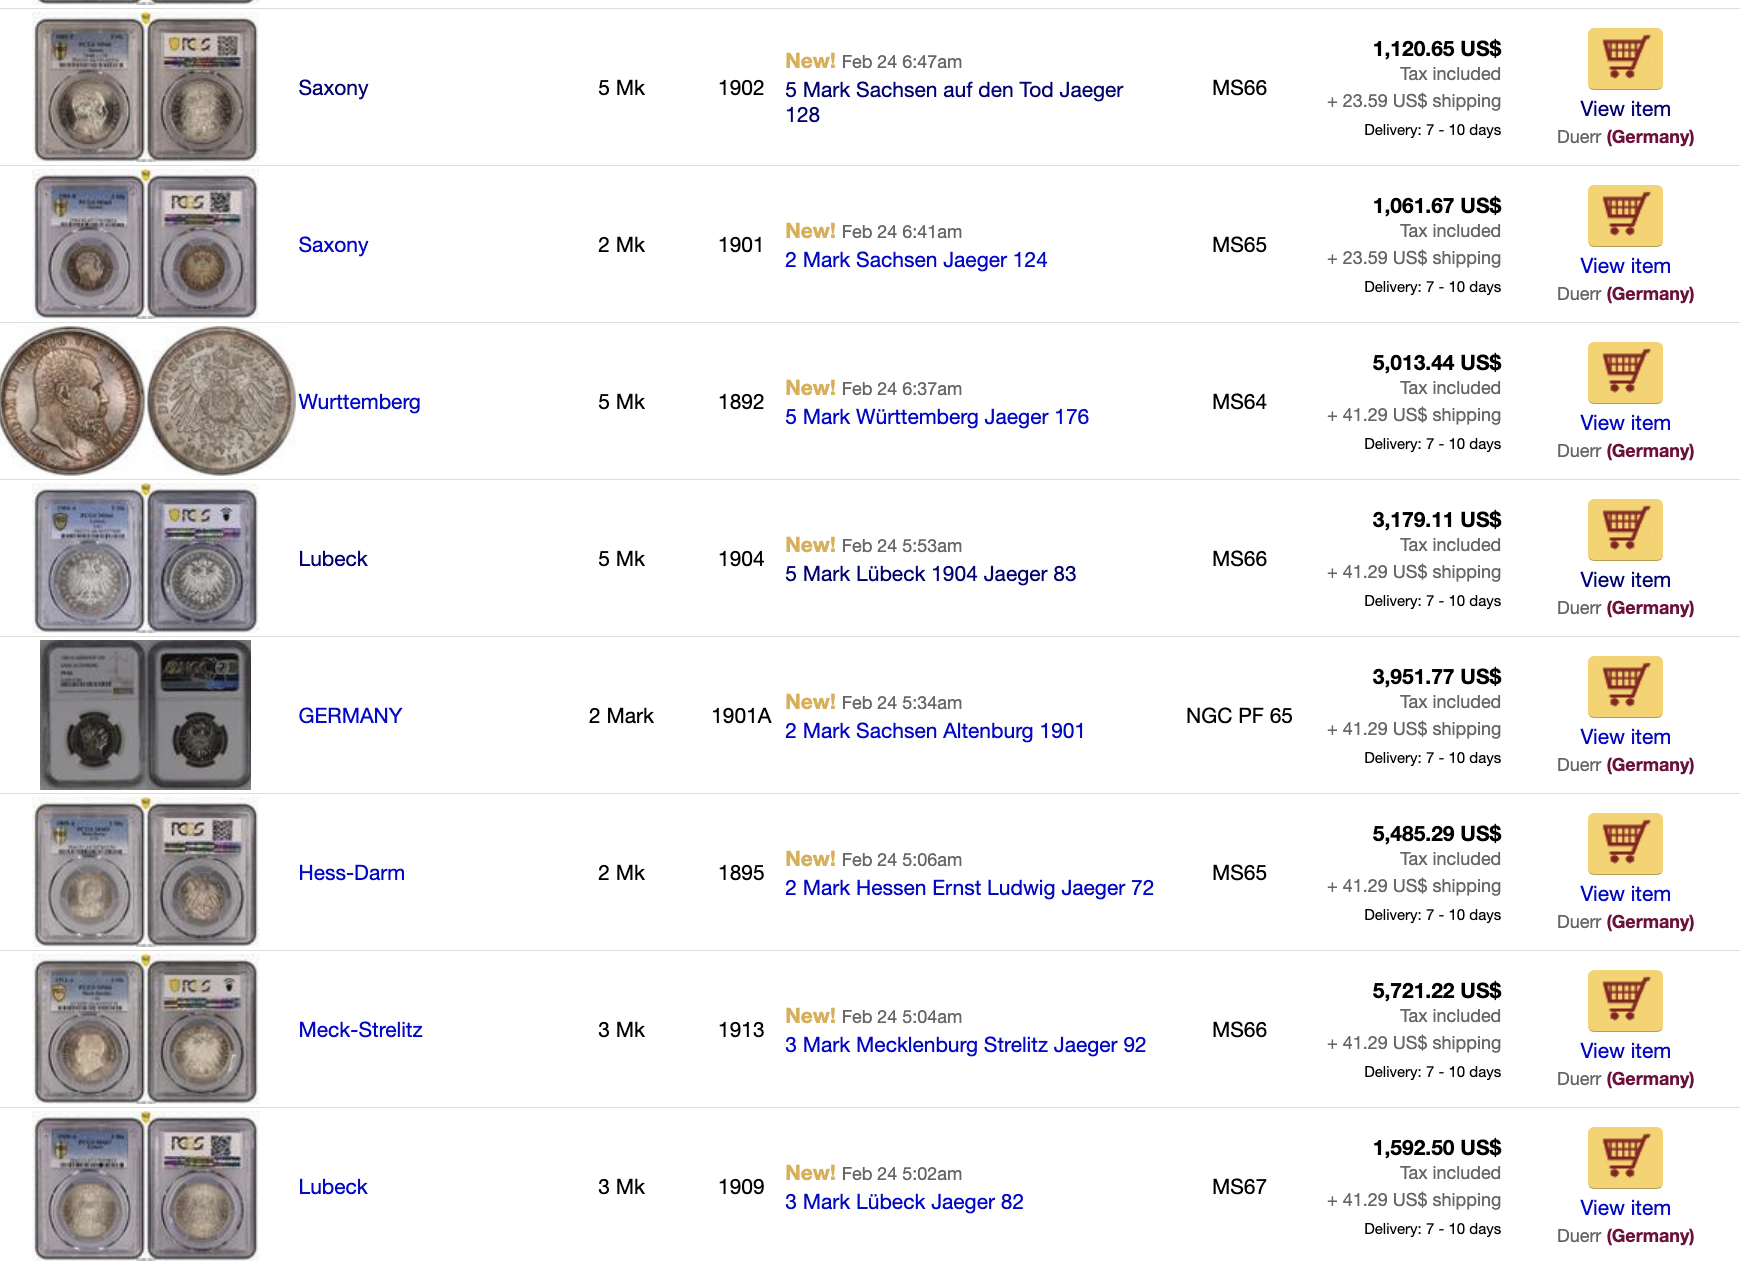Select the grade MS67 for Lubeck 1909
The width and height of the screenshot is (1740, 1264).
click(x=1239, y=1187)
